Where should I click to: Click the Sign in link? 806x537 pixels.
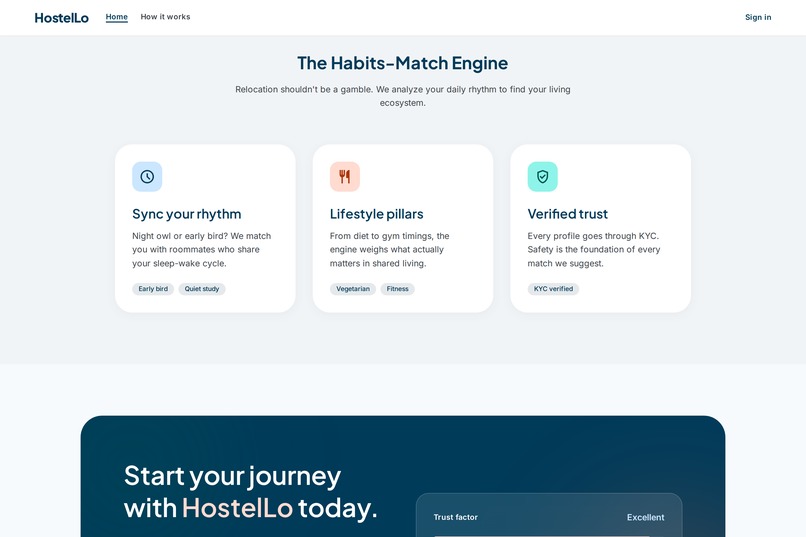[x=758, y=17]
